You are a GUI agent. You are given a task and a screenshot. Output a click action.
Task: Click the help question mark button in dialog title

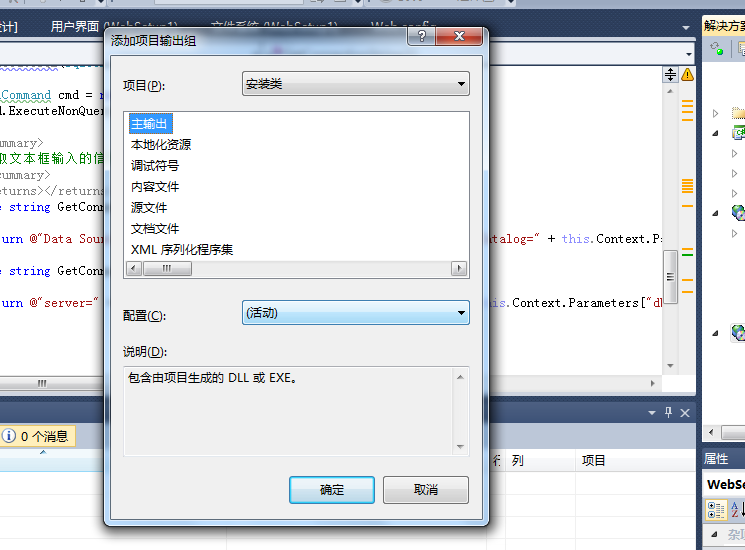coord(421,36)
